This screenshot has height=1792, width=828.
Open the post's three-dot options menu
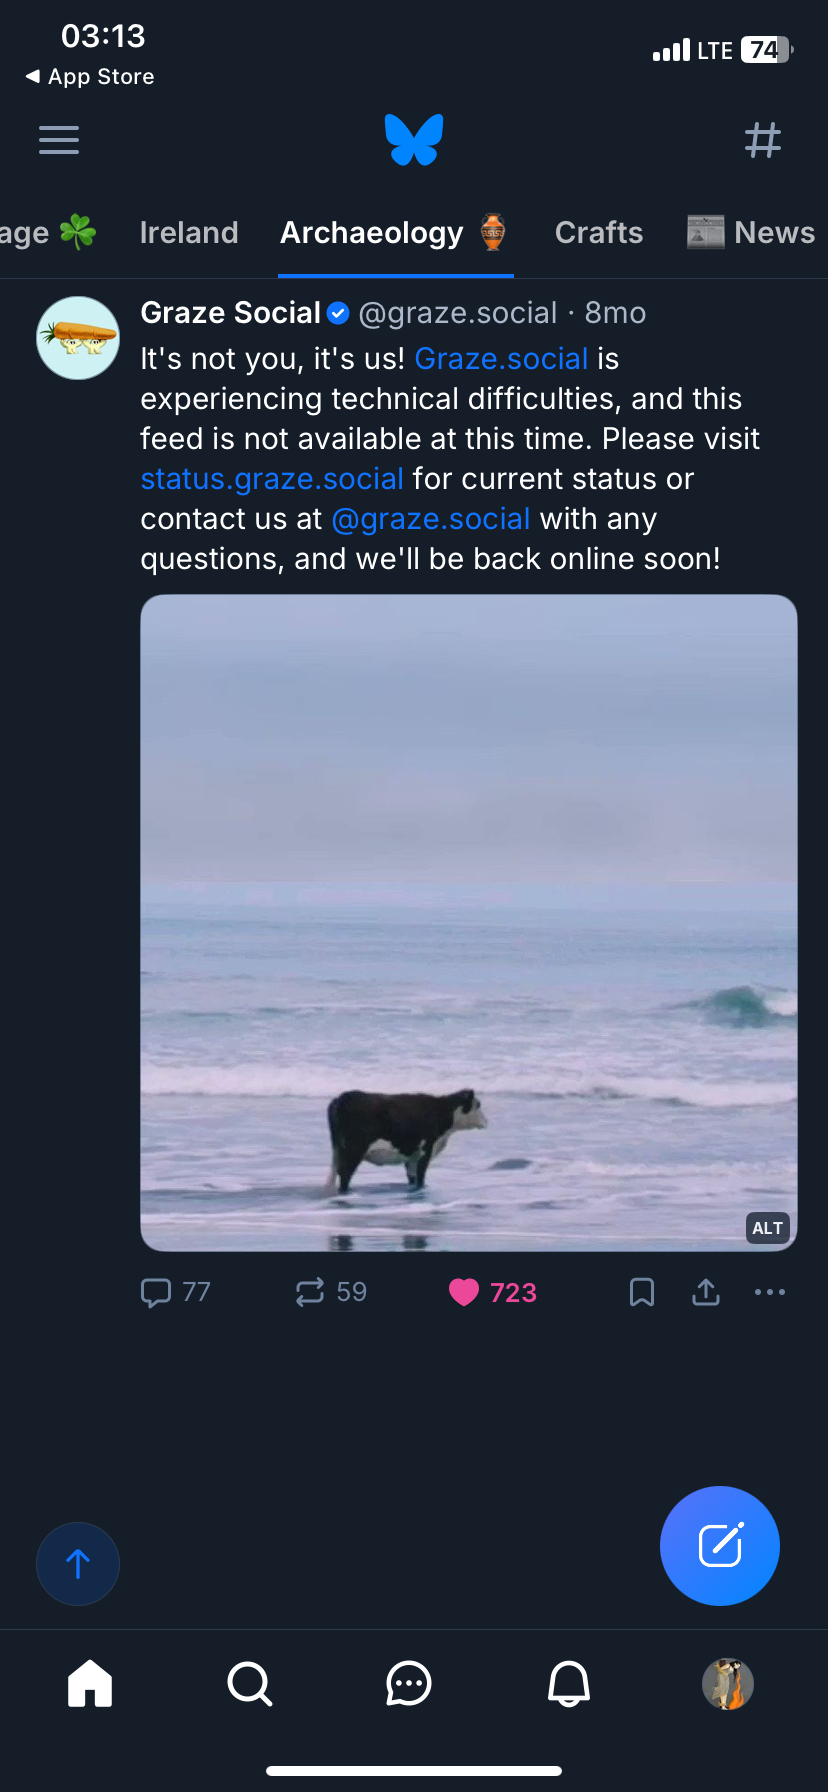tap(769, 1292)
